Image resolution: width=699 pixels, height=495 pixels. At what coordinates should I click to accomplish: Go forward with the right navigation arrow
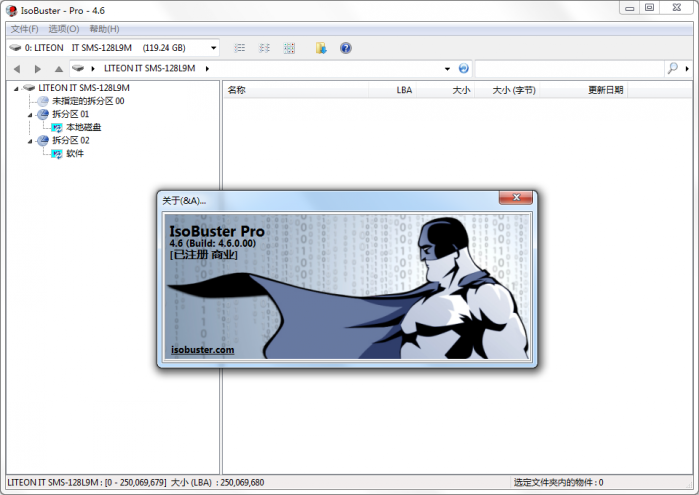tap(37, 69)
